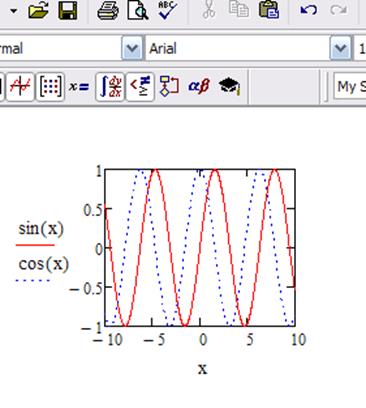
Task: Redo the last undone action
Action: tap(338, 10)
